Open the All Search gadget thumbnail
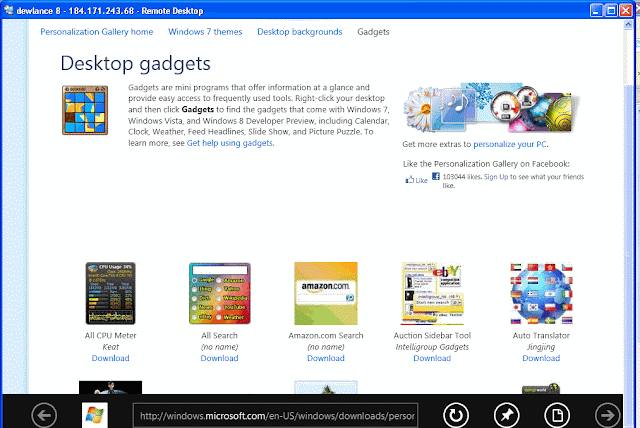Image resolution: width=640 pixels, height=428 pixels. (220, 293)
